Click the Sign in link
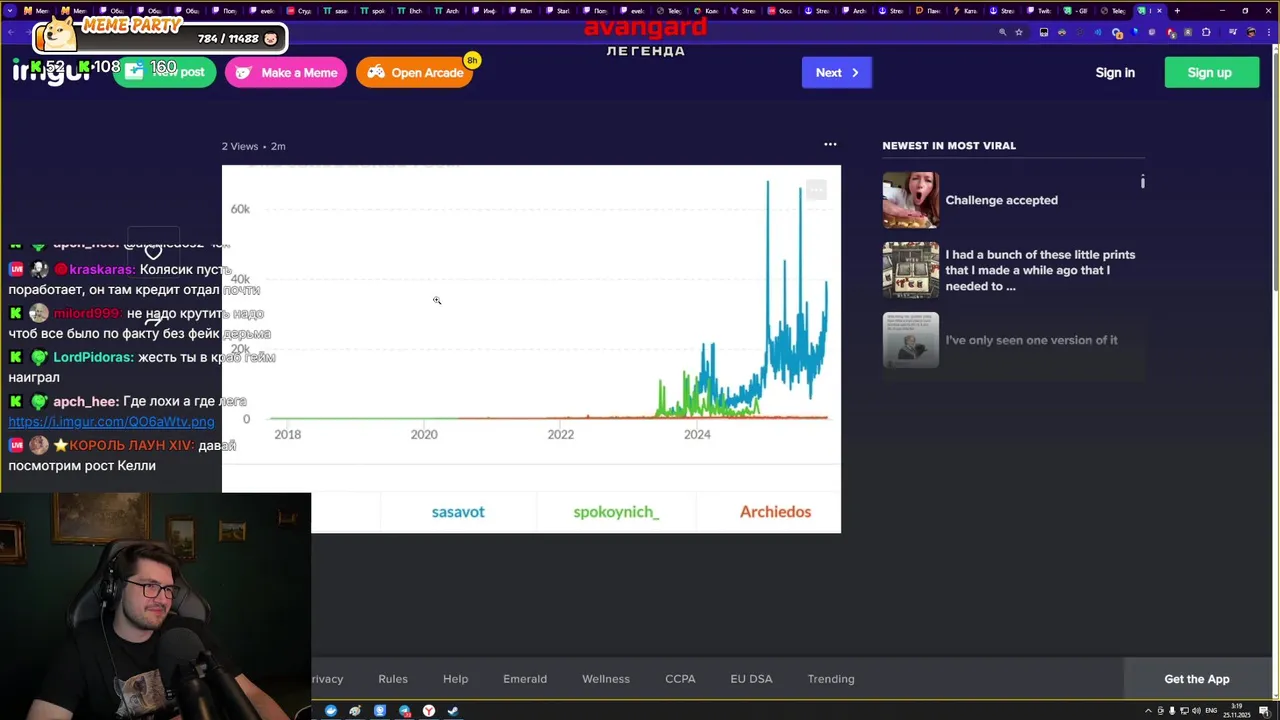 (x=1115, y=72)
